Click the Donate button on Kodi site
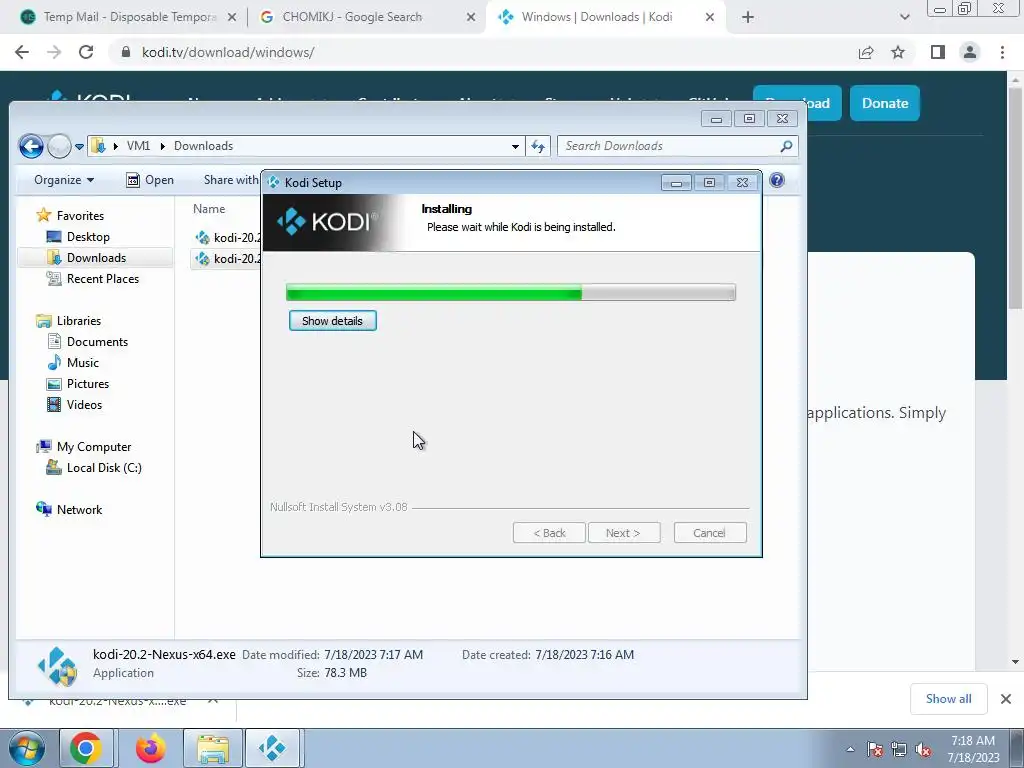This screenshot has width=1024, height=768. tap(885, 103)
